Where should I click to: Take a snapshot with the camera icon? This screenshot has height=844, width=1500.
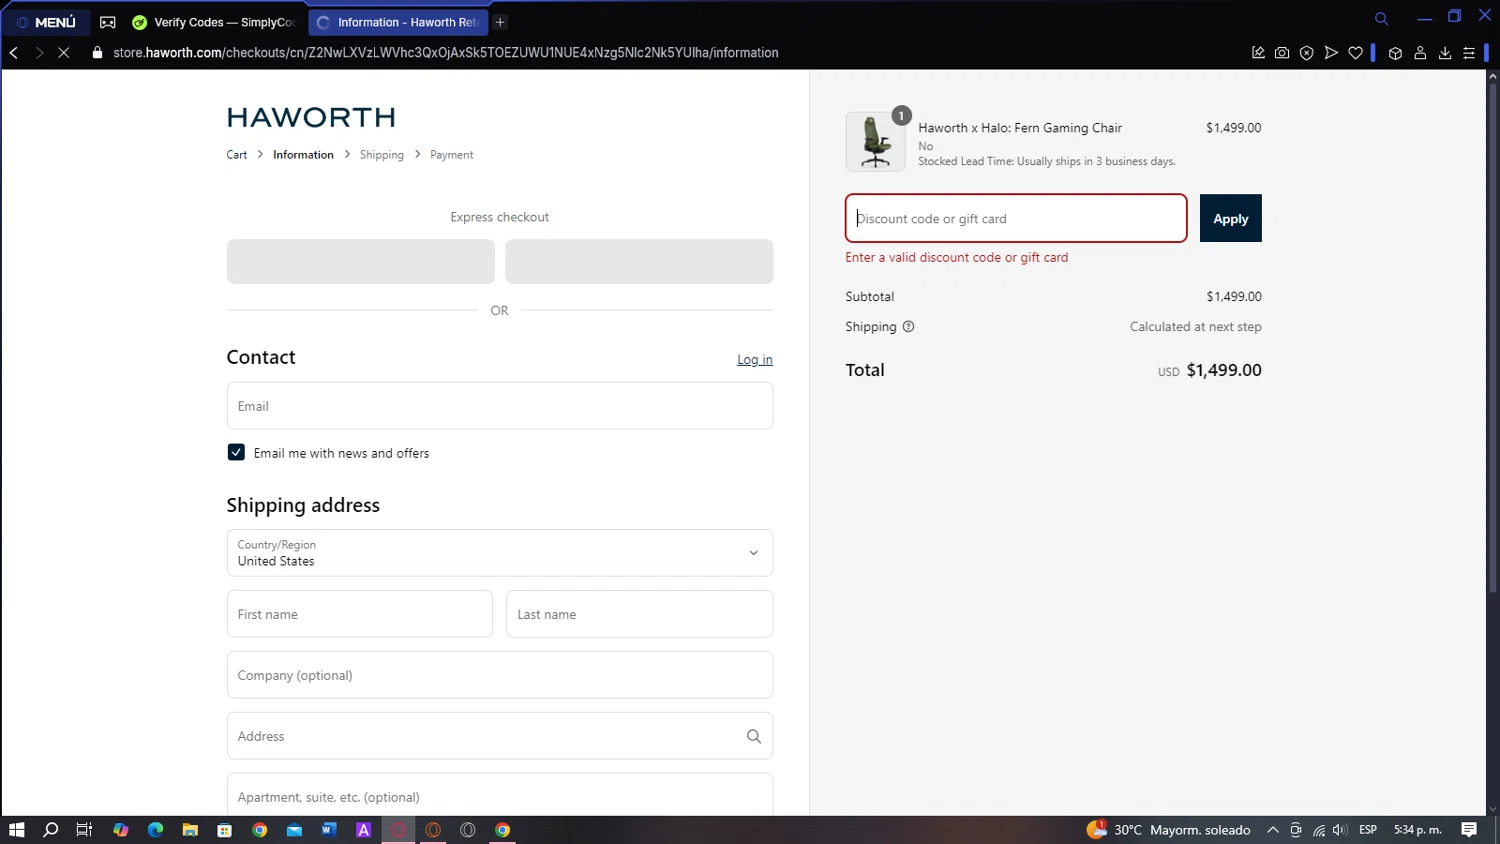tap(1282, 53)
